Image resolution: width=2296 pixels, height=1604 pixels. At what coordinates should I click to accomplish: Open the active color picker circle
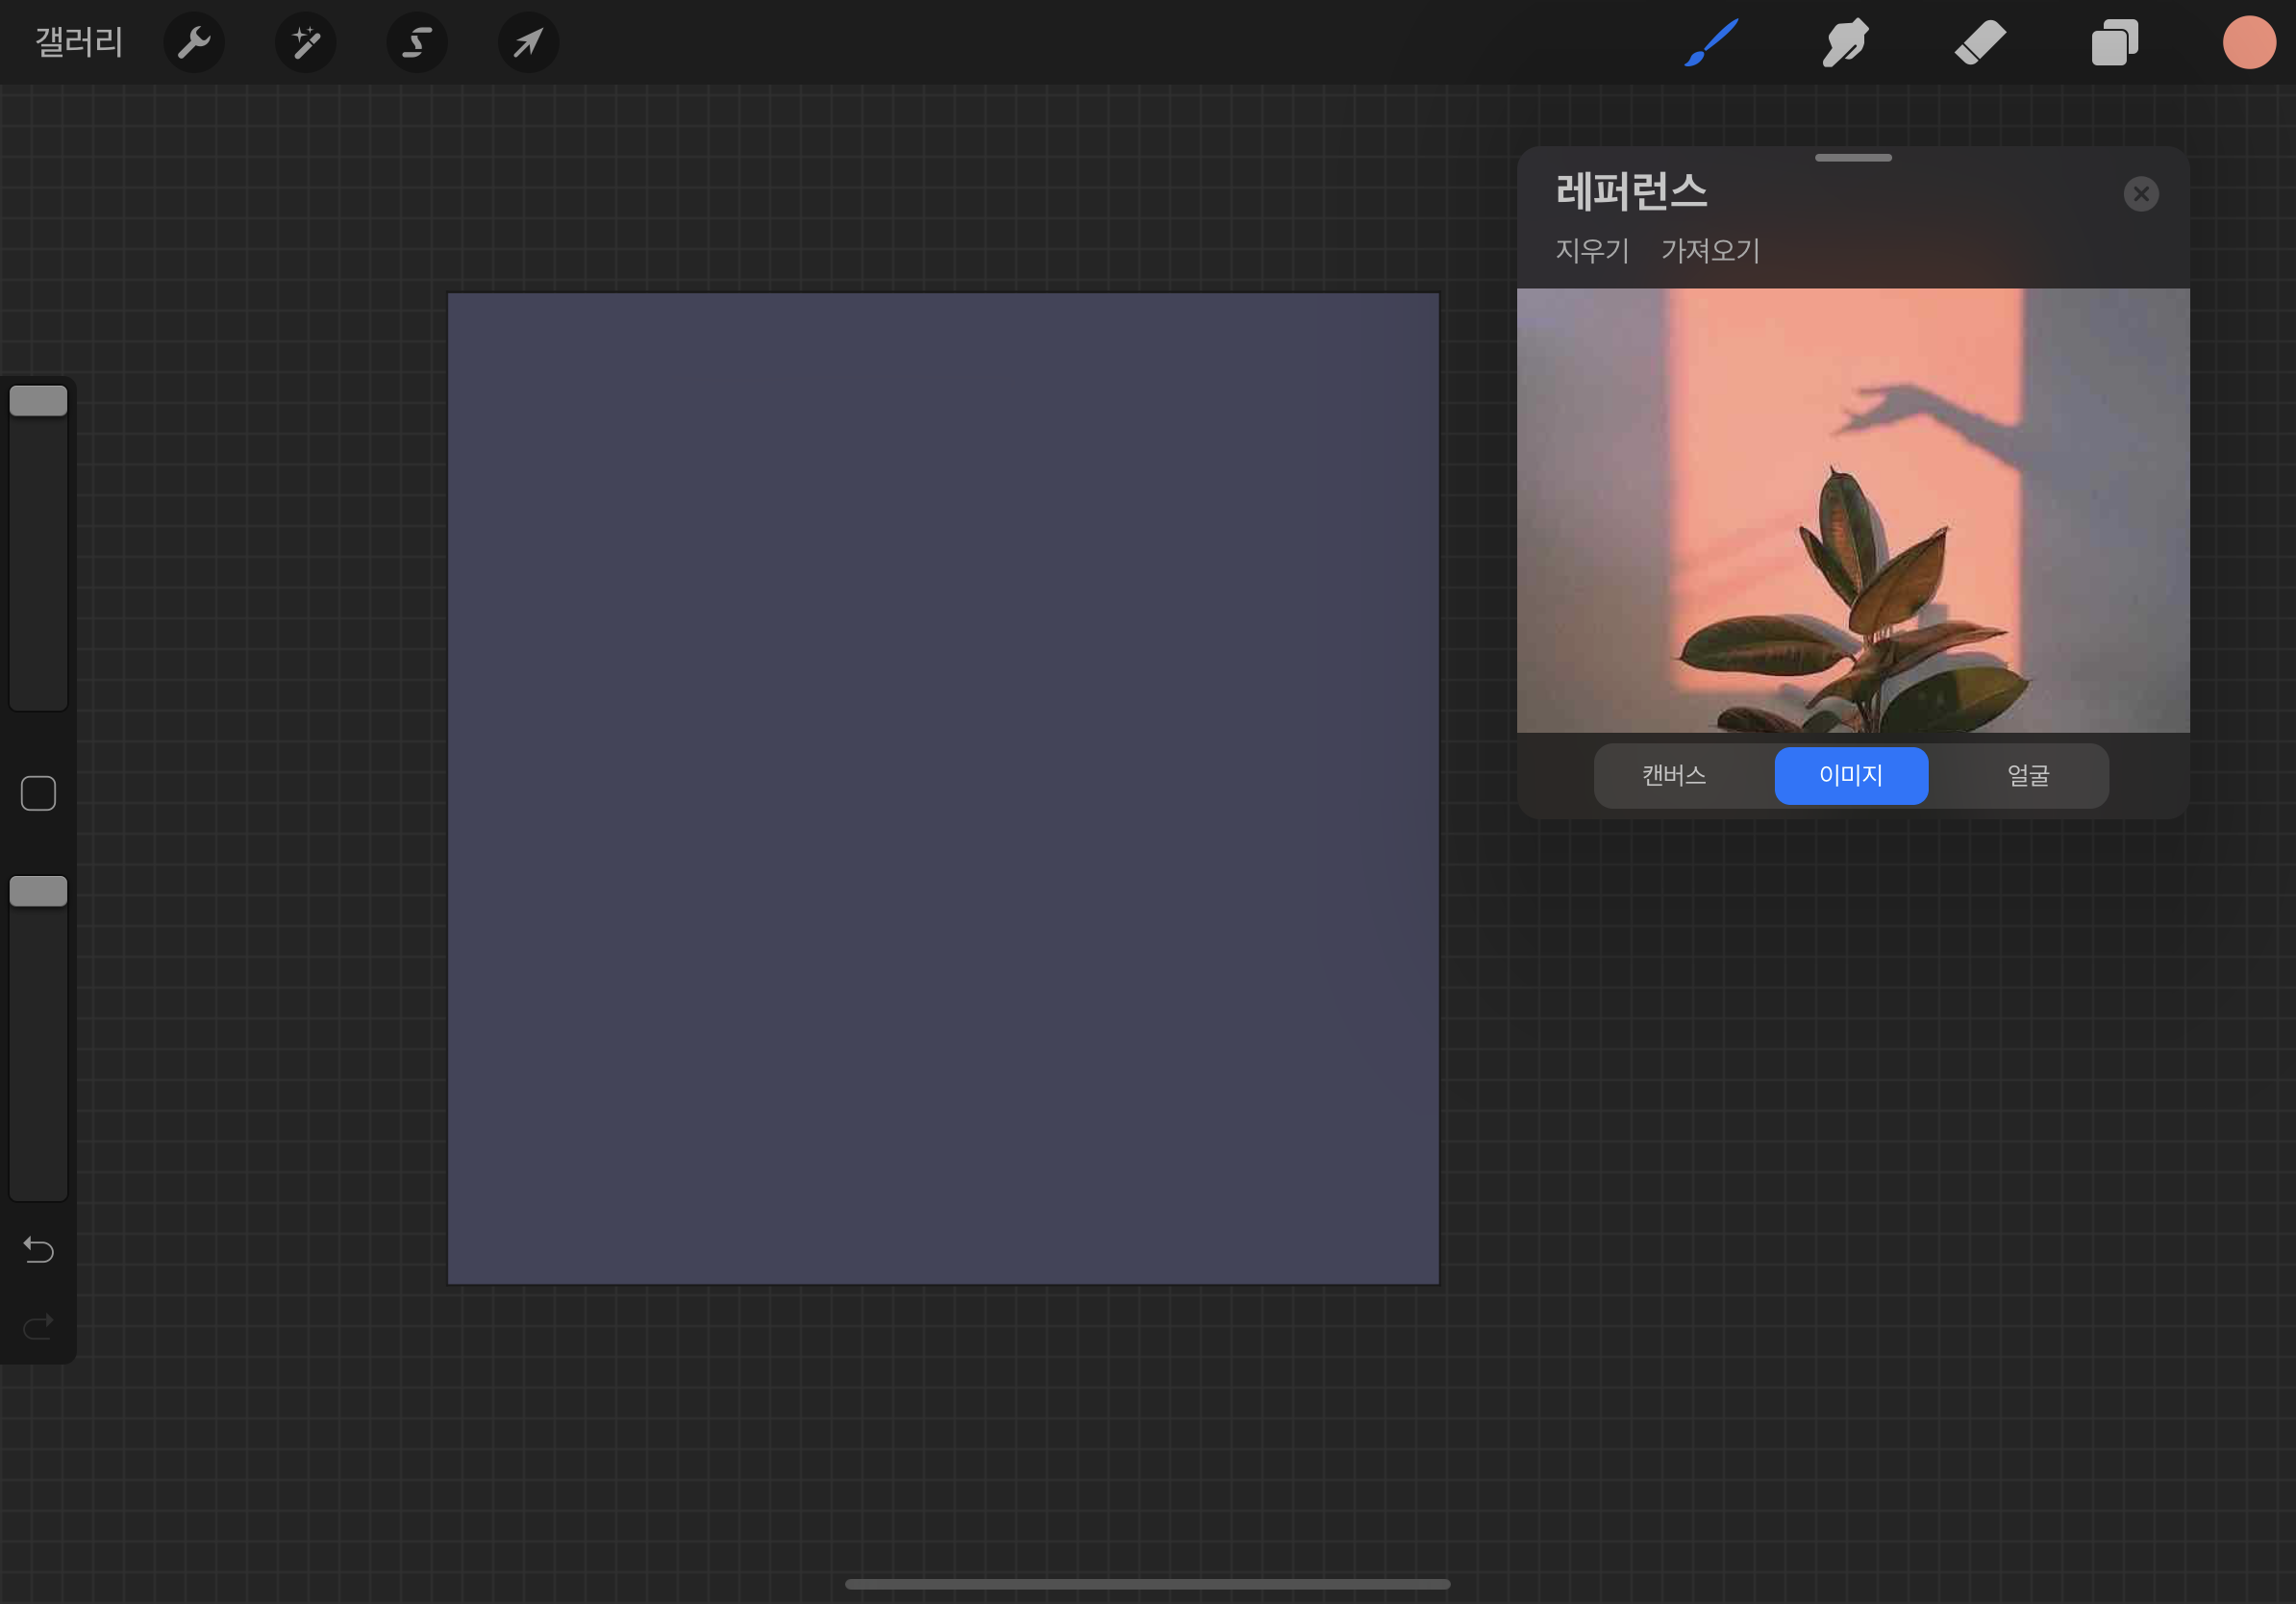(x=2249, y=43)
